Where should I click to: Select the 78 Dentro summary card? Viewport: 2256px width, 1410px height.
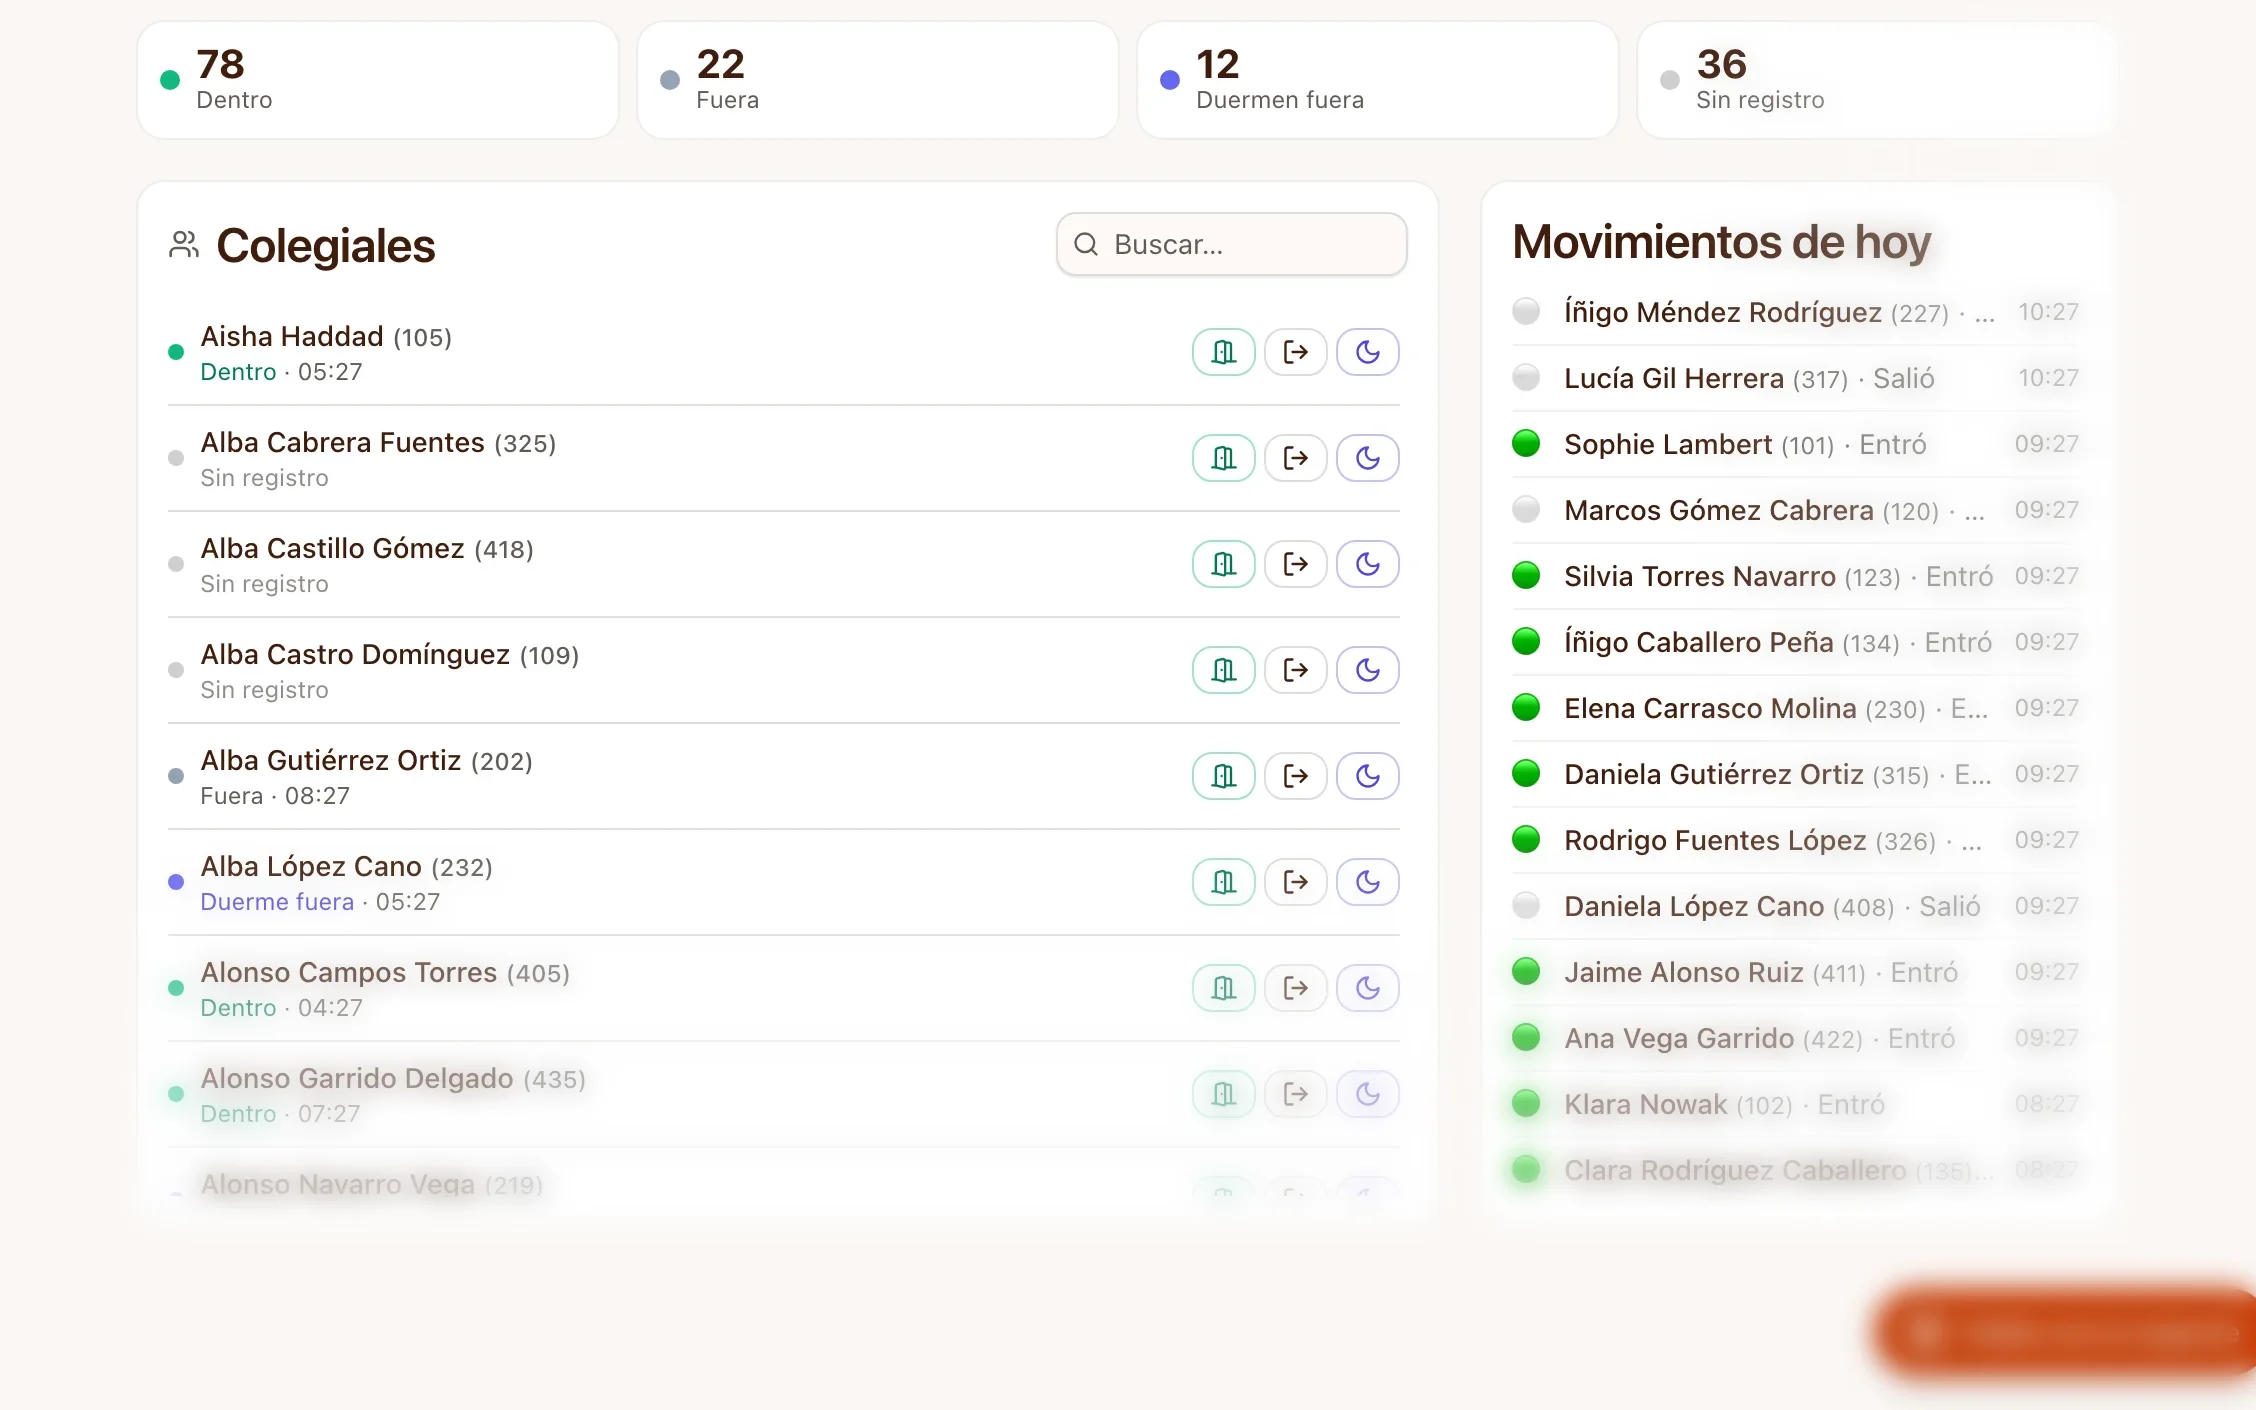point(377,80)
